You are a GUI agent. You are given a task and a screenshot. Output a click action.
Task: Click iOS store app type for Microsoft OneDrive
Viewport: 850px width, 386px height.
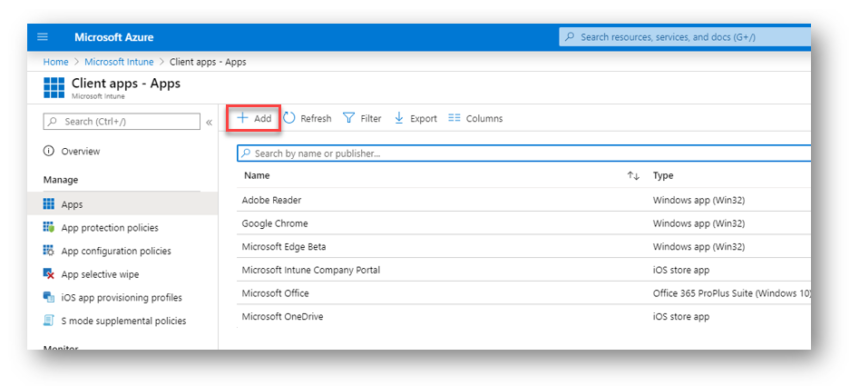point(681,317)
